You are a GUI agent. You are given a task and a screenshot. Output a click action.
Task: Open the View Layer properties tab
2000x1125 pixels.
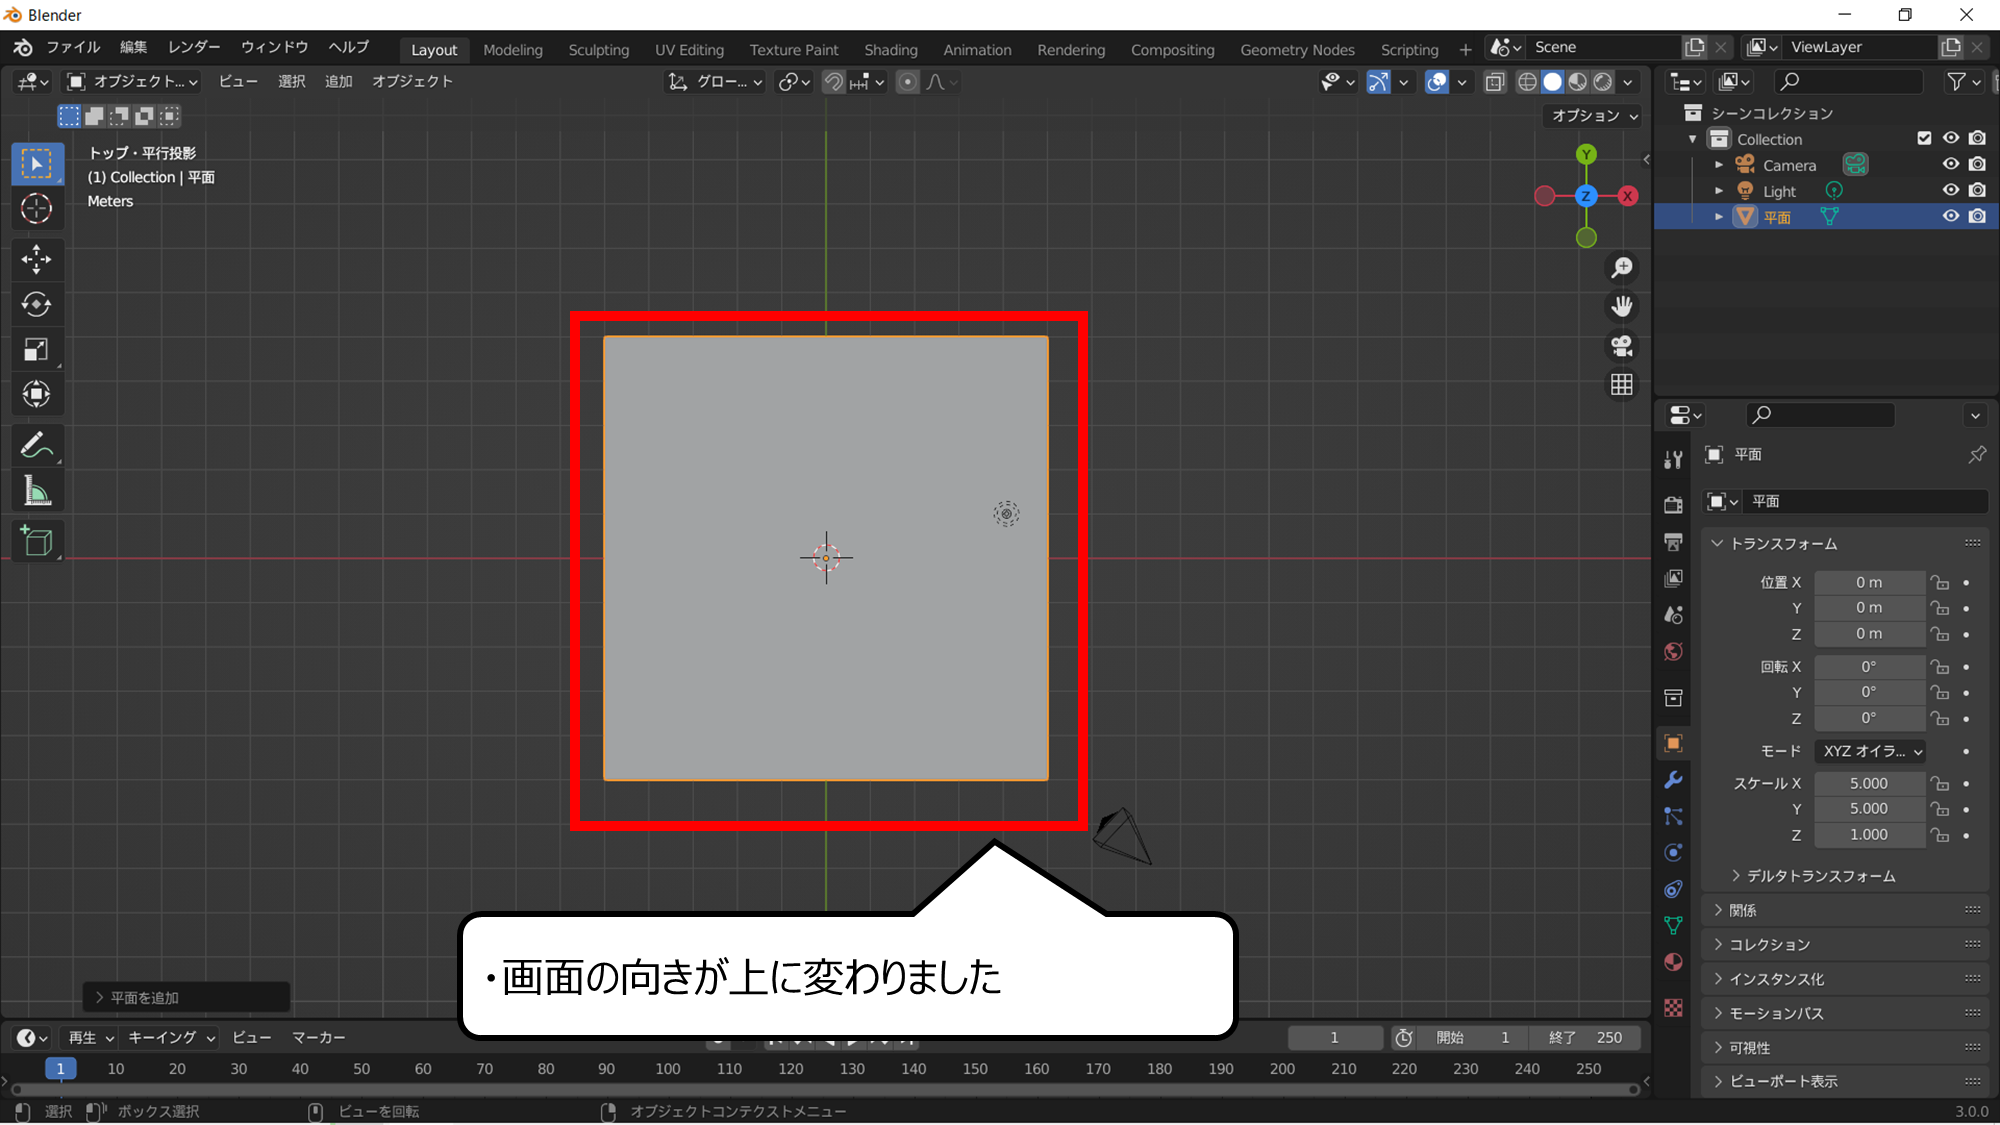1673,578
